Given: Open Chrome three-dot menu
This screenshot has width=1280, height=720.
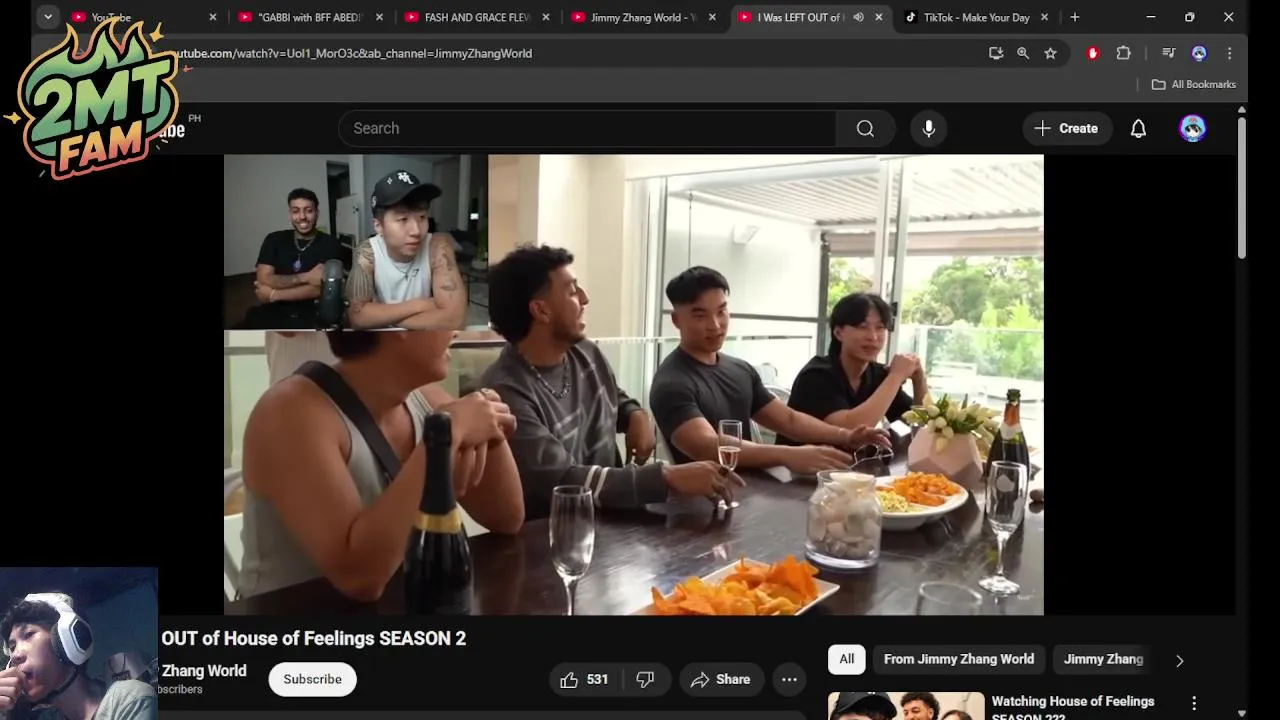Looking at the screenshot, I should point(1229,53).
